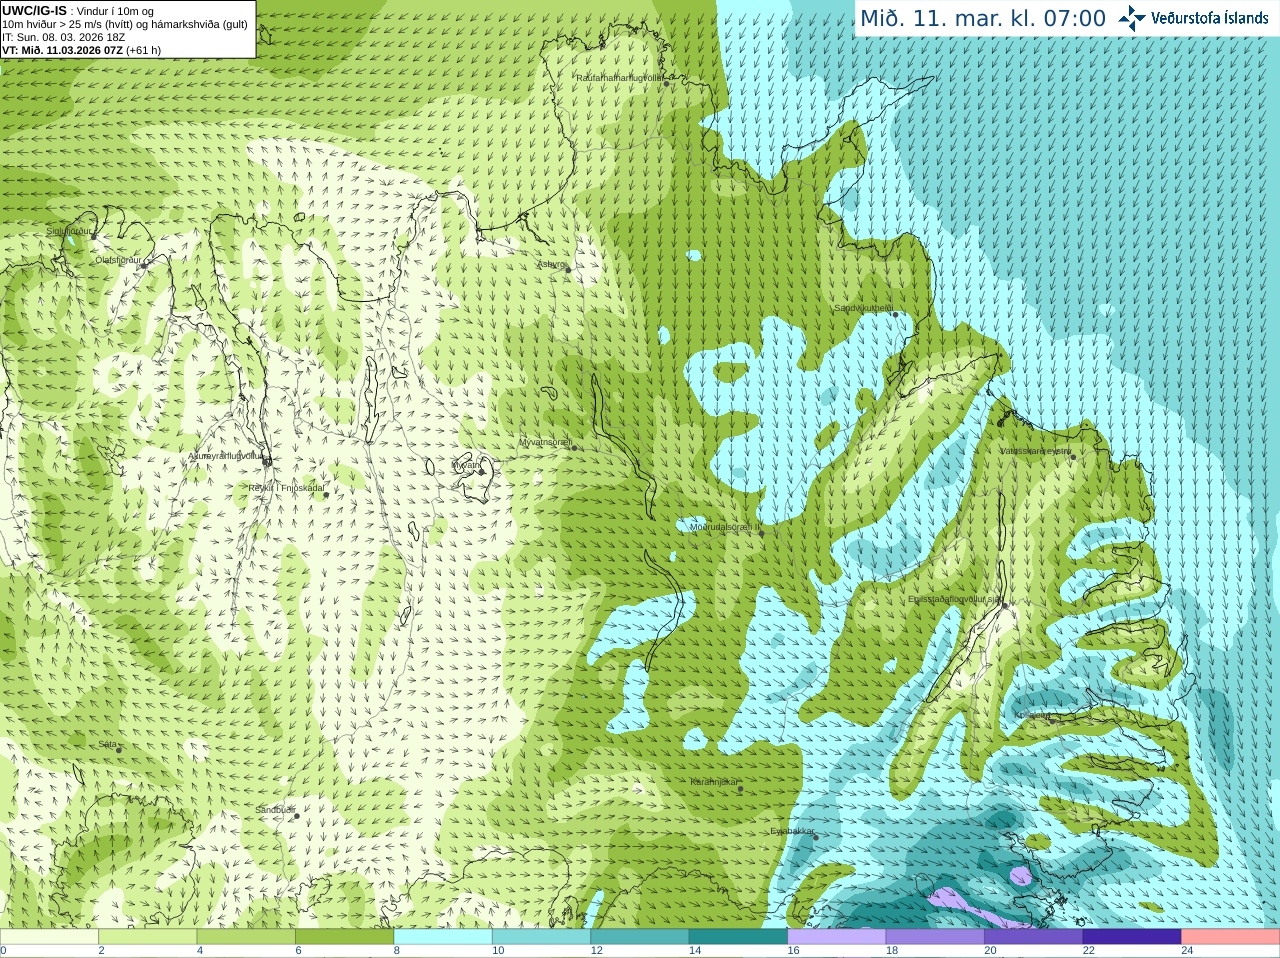Screen dimensions: 1280x958
Task: Click the Ólafsfjörður station label
Action: pyautogui.click(x=117, y=259)
